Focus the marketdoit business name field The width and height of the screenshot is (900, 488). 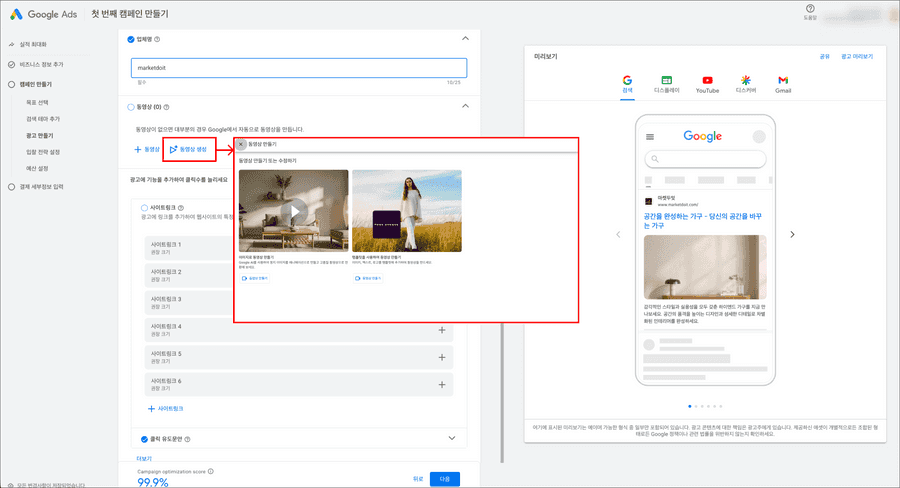click(x=299, y=68)
